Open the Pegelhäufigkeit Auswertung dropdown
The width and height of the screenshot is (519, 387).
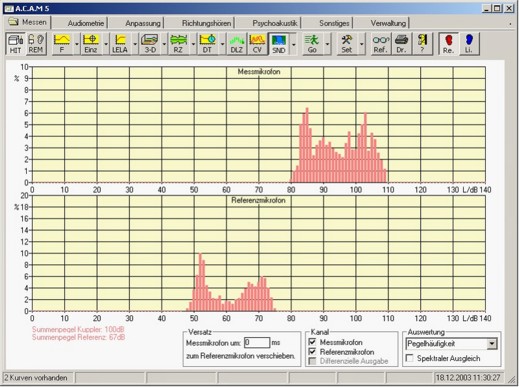pos(452,344)
